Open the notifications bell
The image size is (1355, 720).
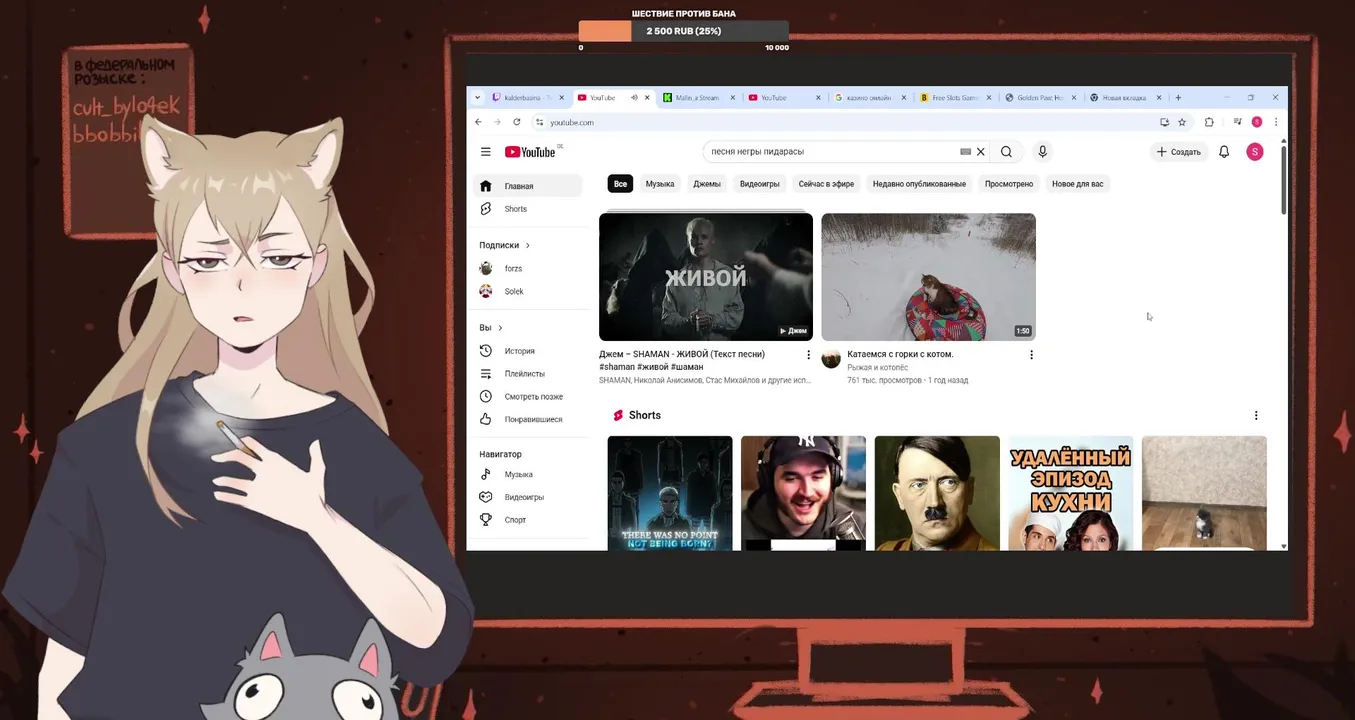[1224, 152]
